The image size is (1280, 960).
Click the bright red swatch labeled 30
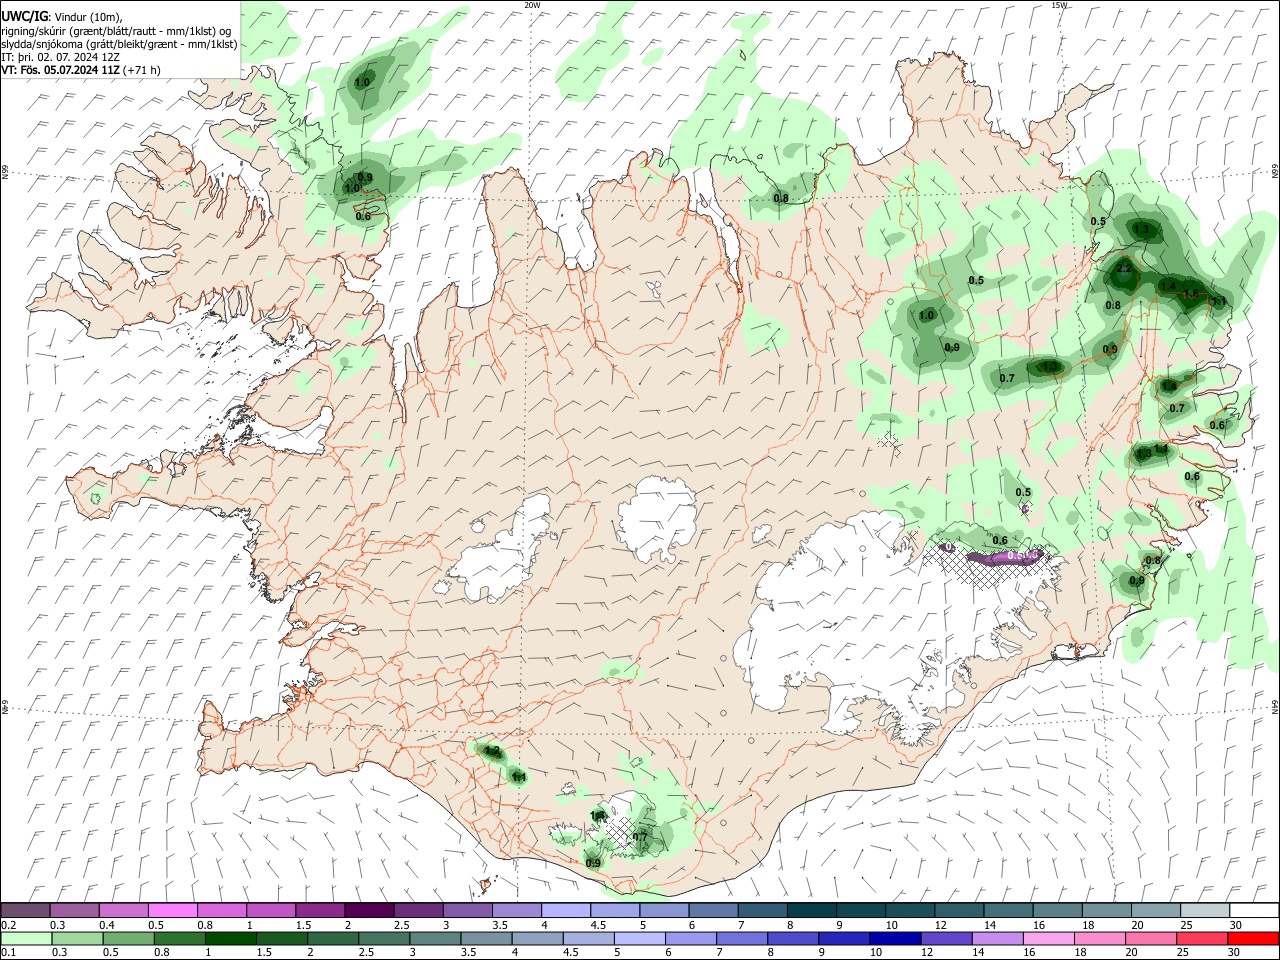(1254, 939)
